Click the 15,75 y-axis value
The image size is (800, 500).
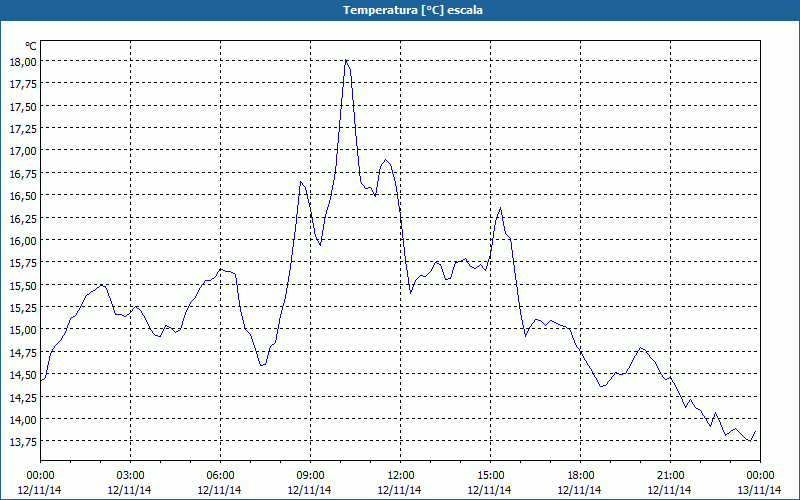pyautogui.click(x=23, y=262)
